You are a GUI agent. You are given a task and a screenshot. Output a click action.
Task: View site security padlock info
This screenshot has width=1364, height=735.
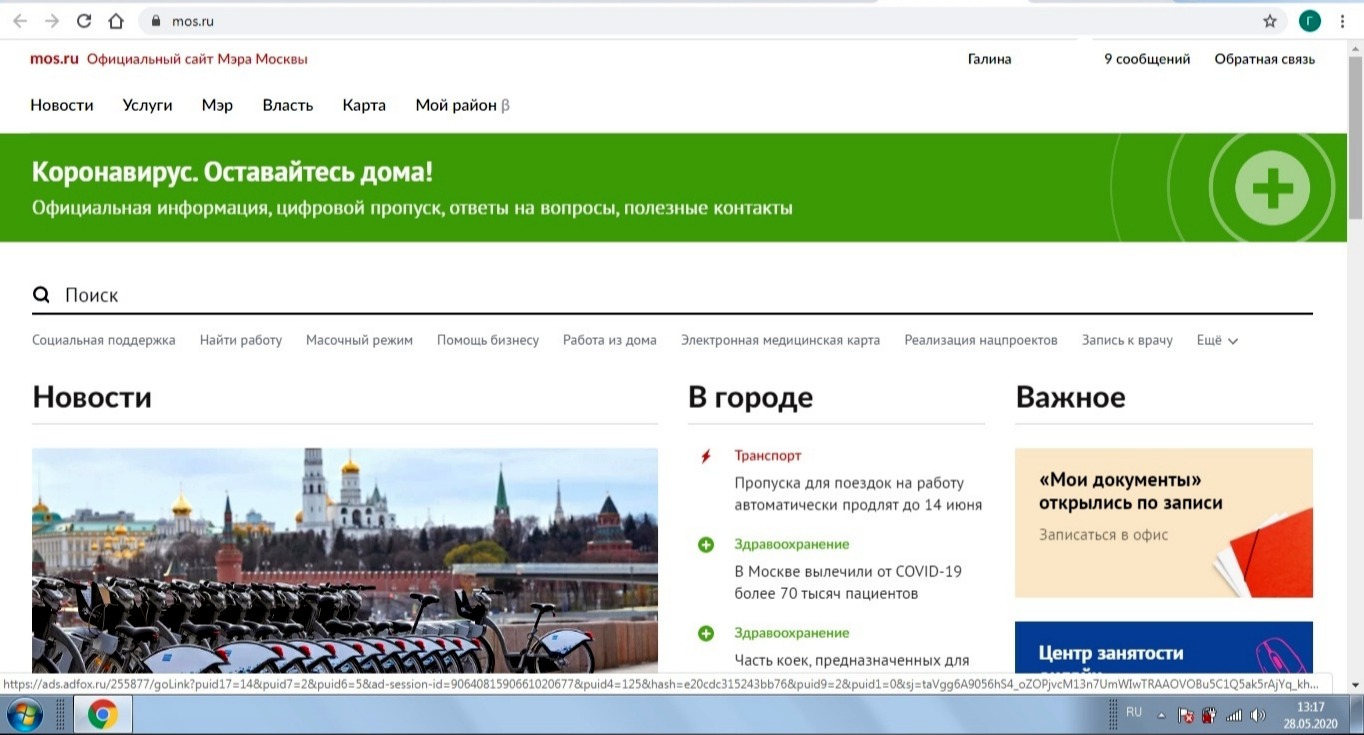[155, 21]
